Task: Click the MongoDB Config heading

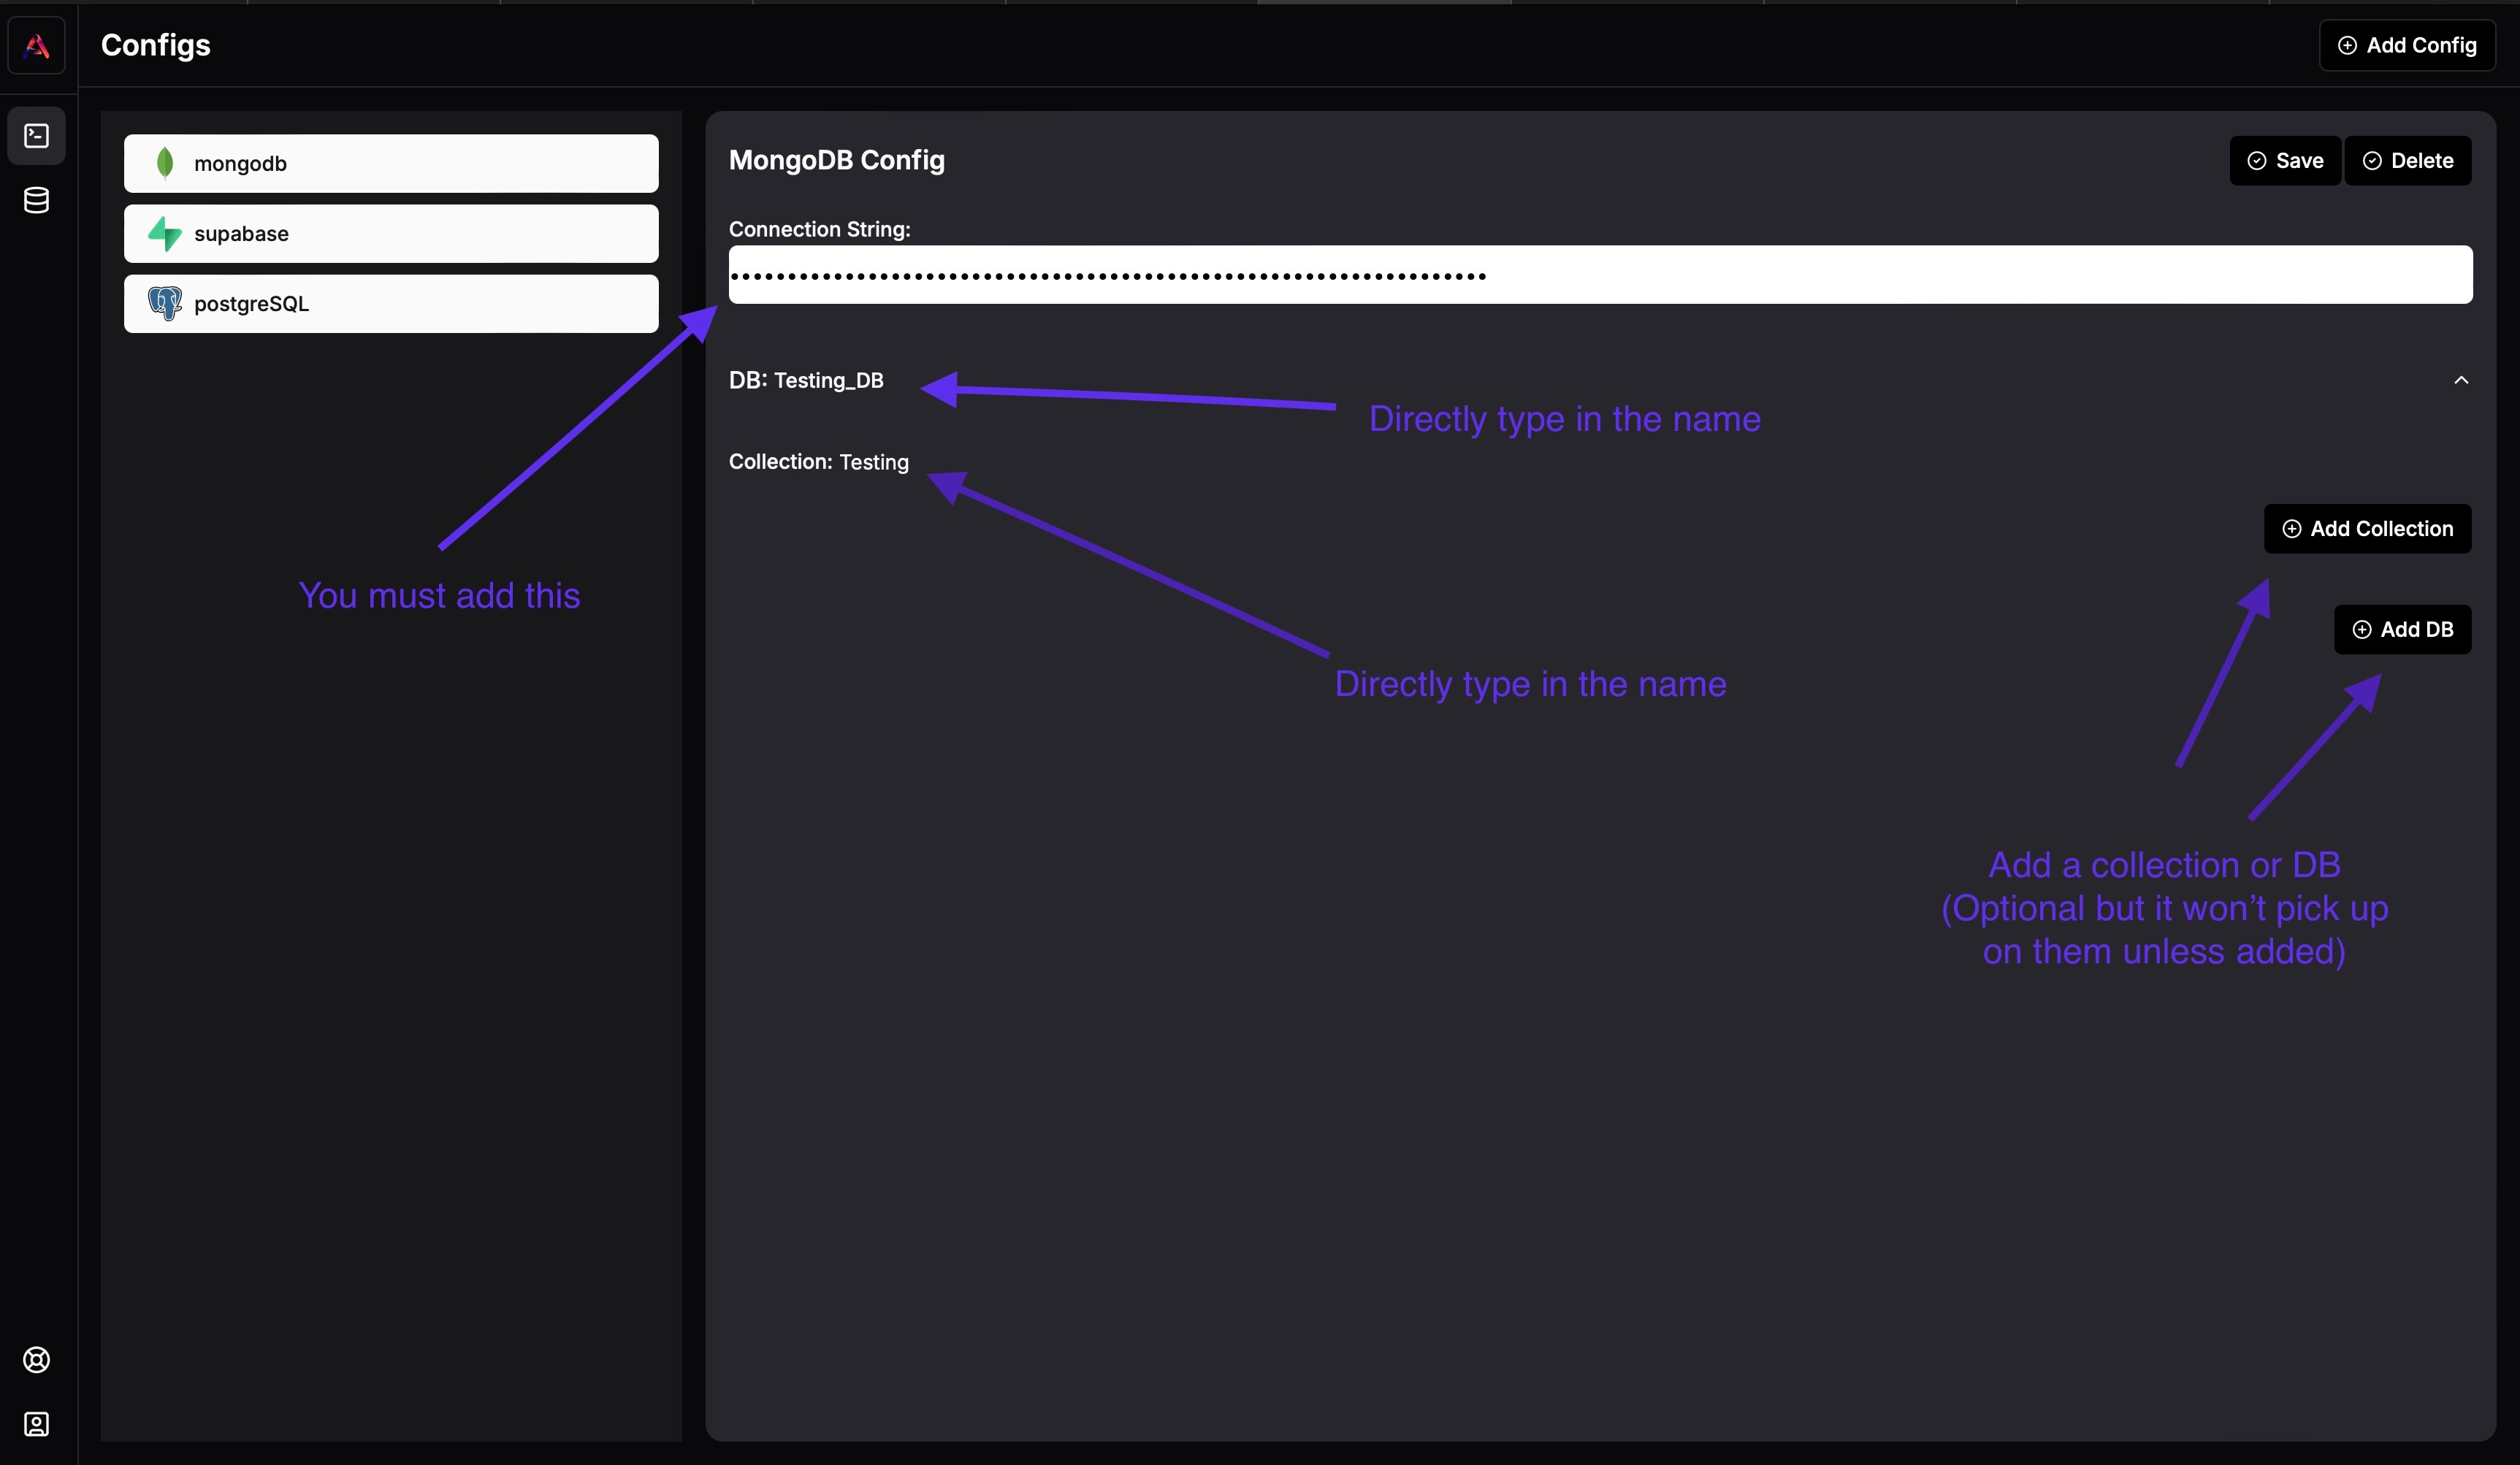Action: pyautogui.click(x=837, y=160)
